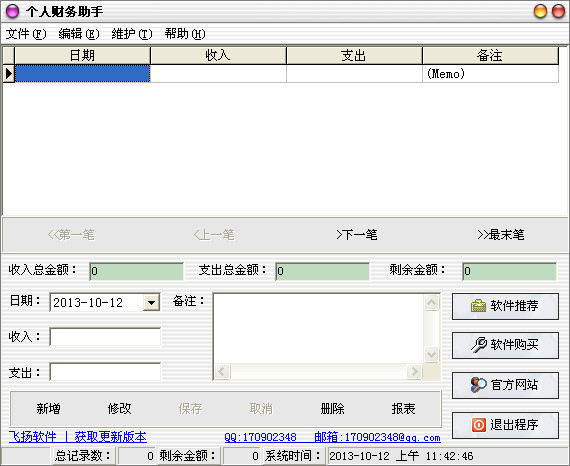
Task: Click the orange minimize orb button
Action: point(540,11)
